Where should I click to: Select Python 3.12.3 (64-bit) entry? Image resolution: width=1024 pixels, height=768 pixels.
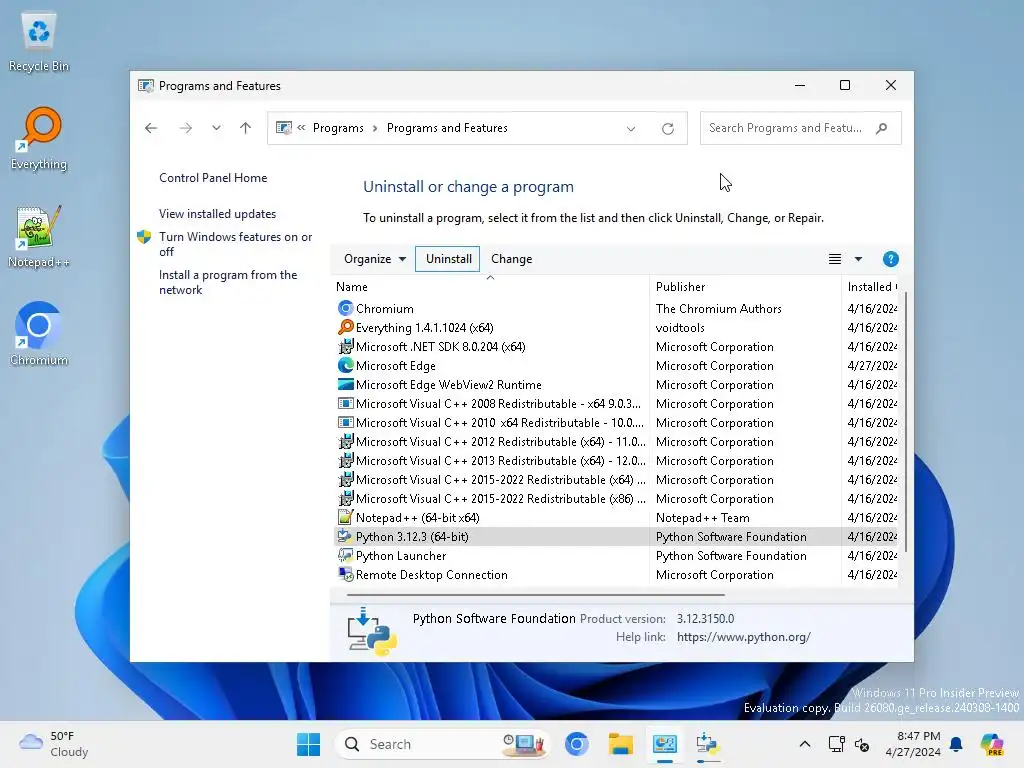tap(616, 536)
